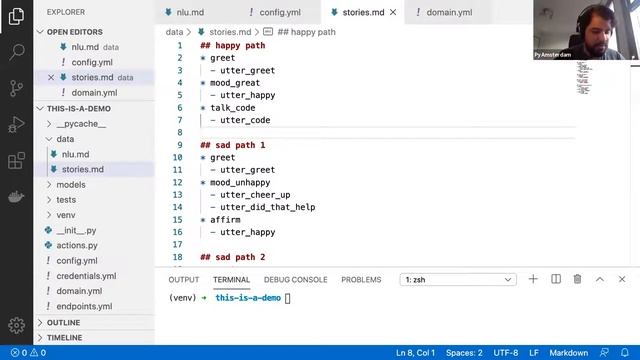The image size is (640, 360).
Task: Open actions.py in the file tree
Action: point(77,245)
